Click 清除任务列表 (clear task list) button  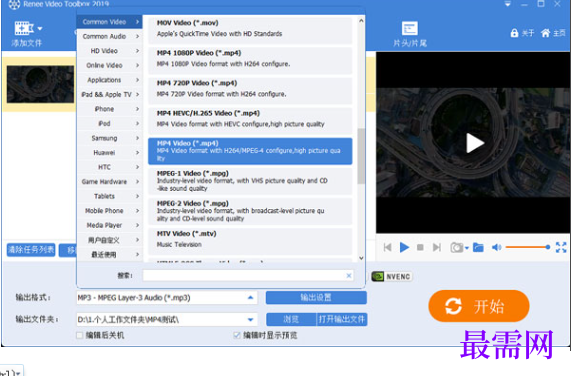coord(31,250)
